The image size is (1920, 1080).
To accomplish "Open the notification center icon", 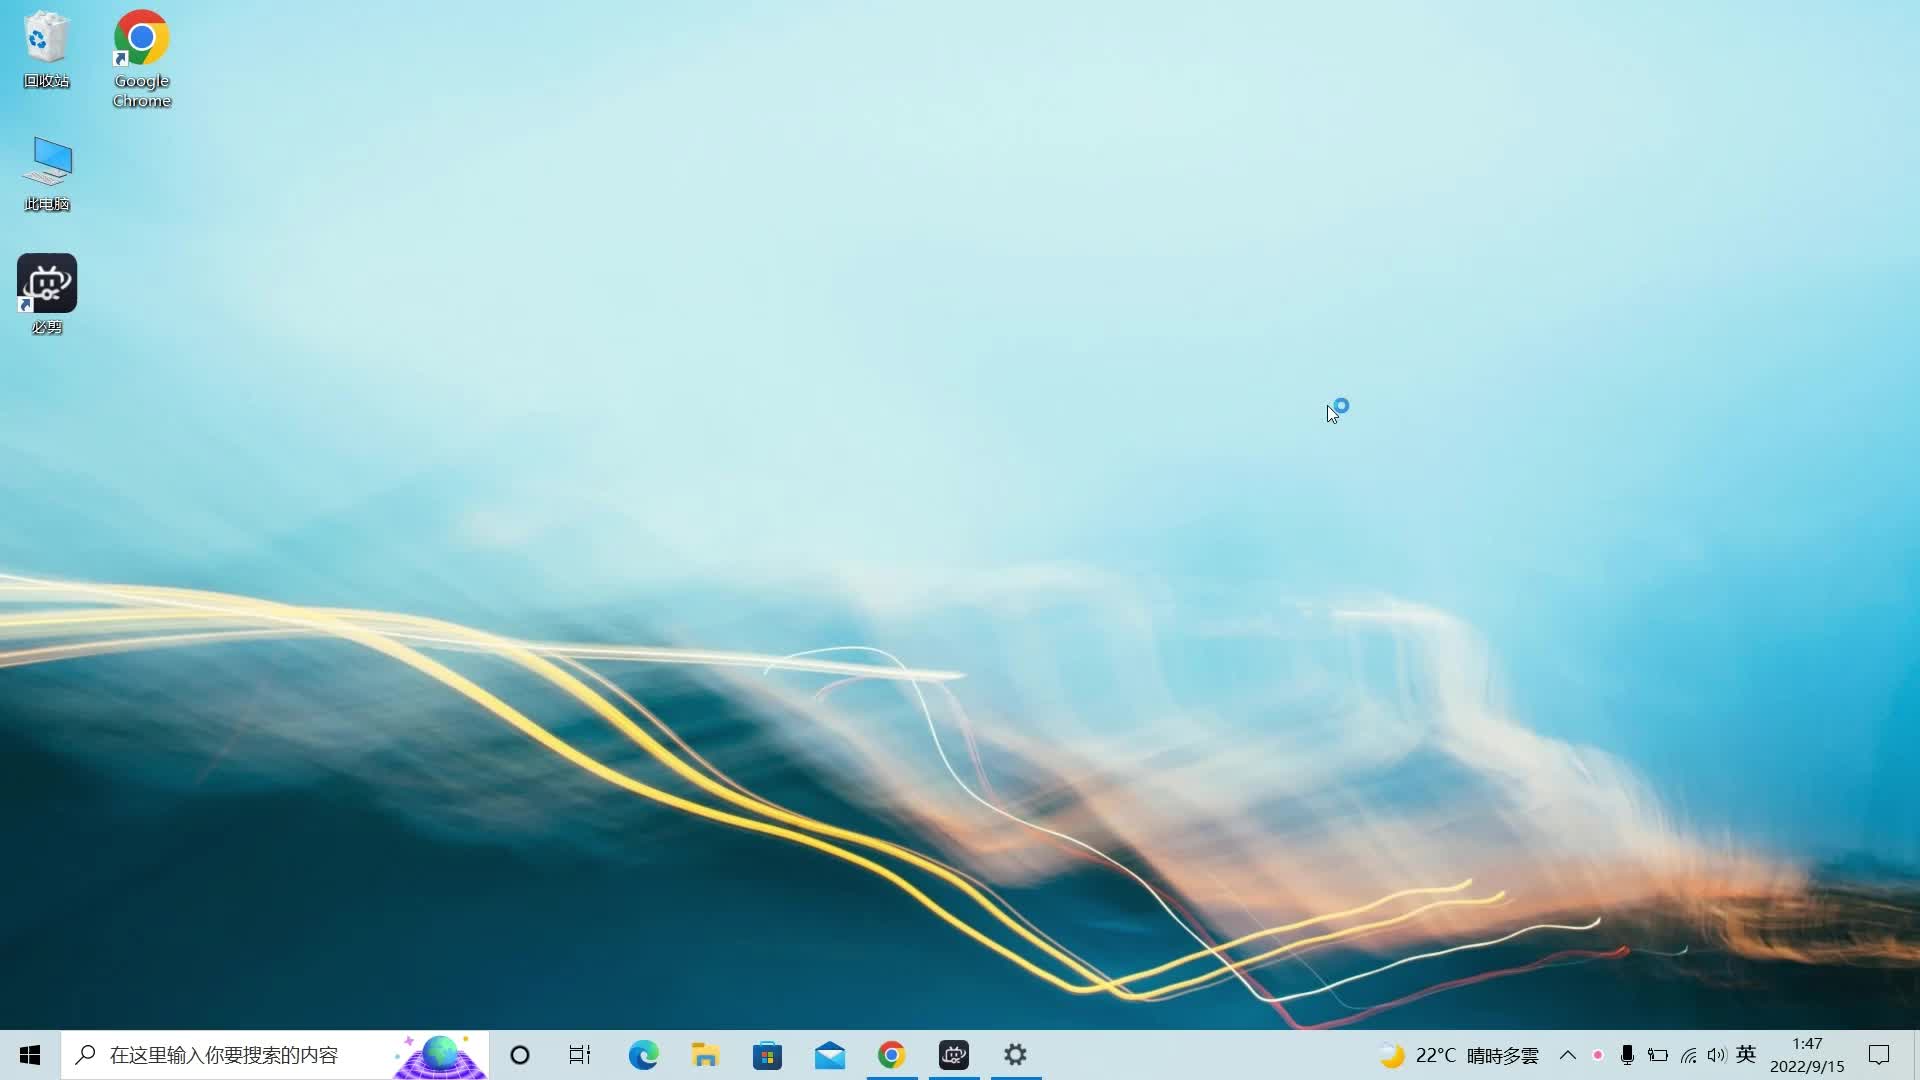I will (1879, 1055).
